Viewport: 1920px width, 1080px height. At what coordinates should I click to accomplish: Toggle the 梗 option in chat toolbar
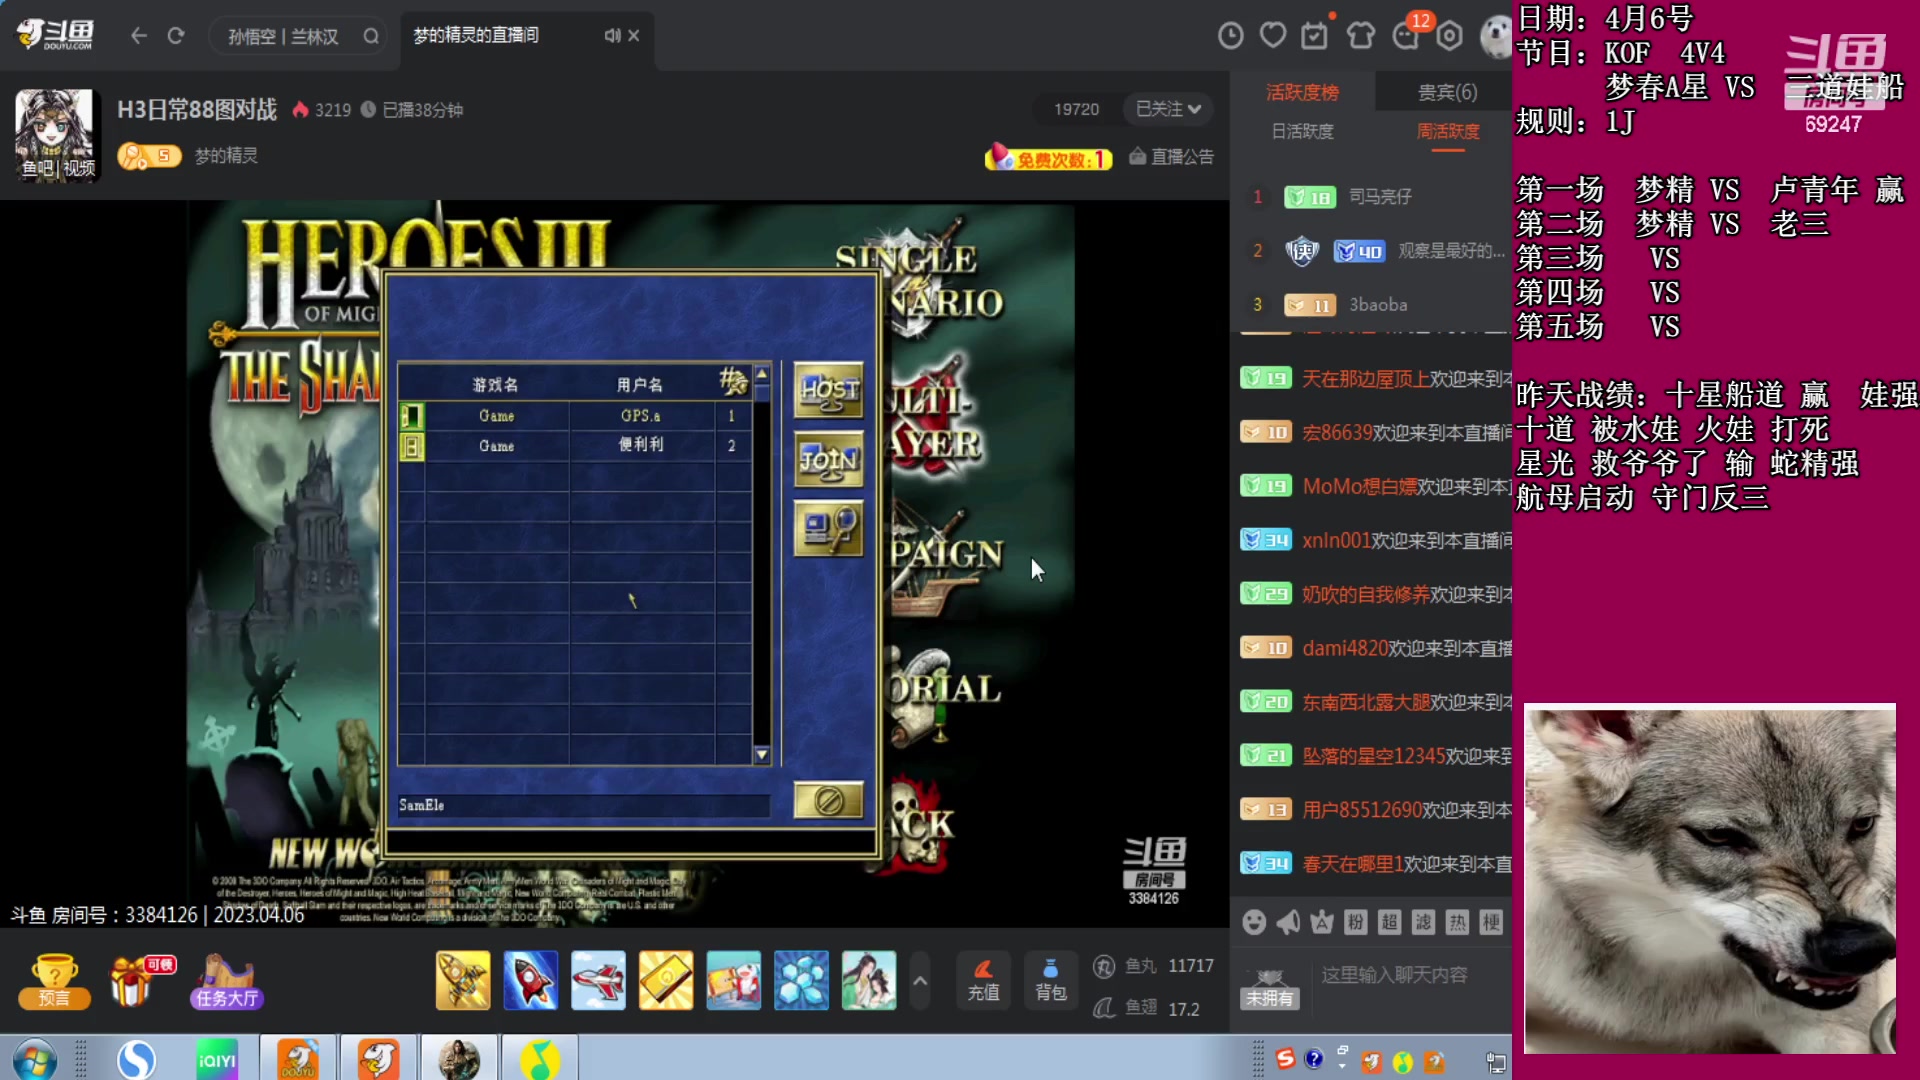click(x=1491, y=922)
